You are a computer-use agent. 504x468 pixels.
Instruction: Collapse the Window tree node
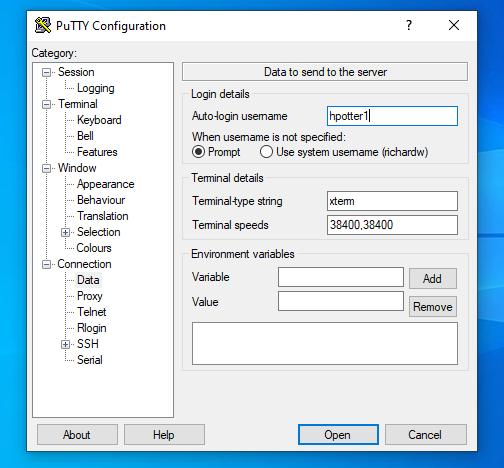coord(46,168)
